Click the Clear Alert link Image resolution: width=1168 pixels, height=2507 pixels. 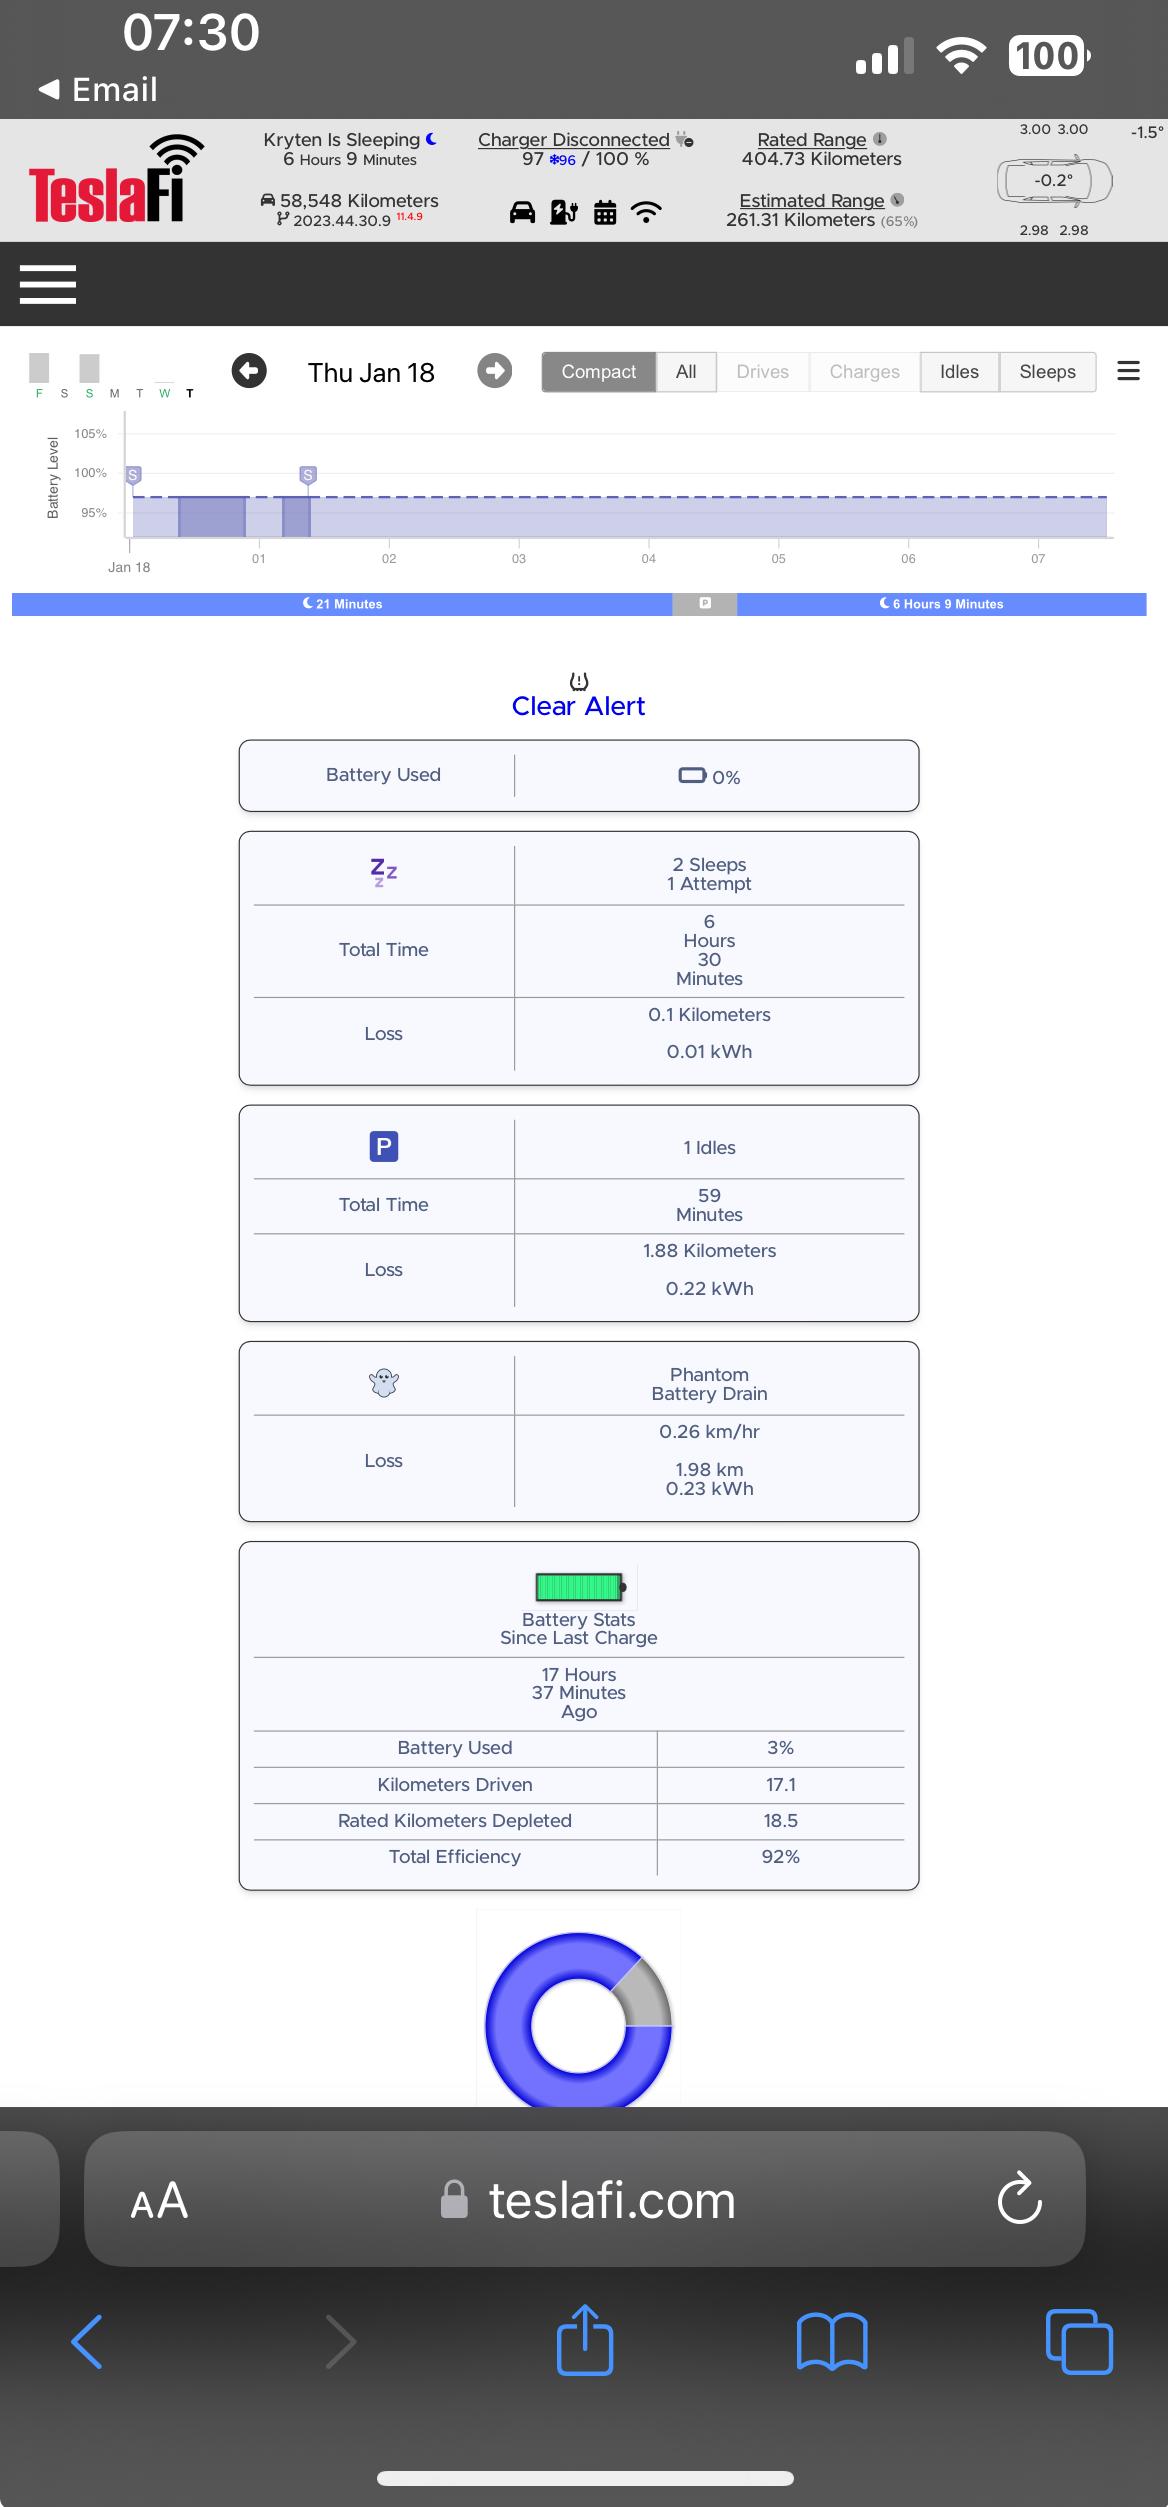point(578,706)
